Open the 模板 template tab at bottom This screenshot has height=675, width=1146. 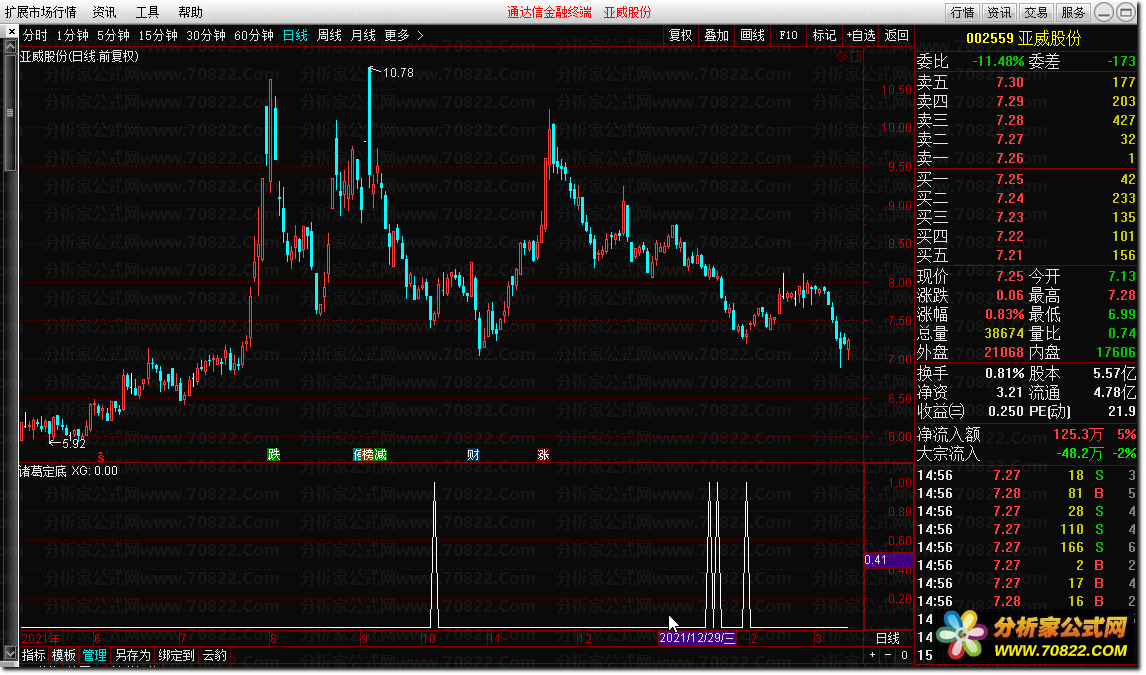click(x=64, y=655)
